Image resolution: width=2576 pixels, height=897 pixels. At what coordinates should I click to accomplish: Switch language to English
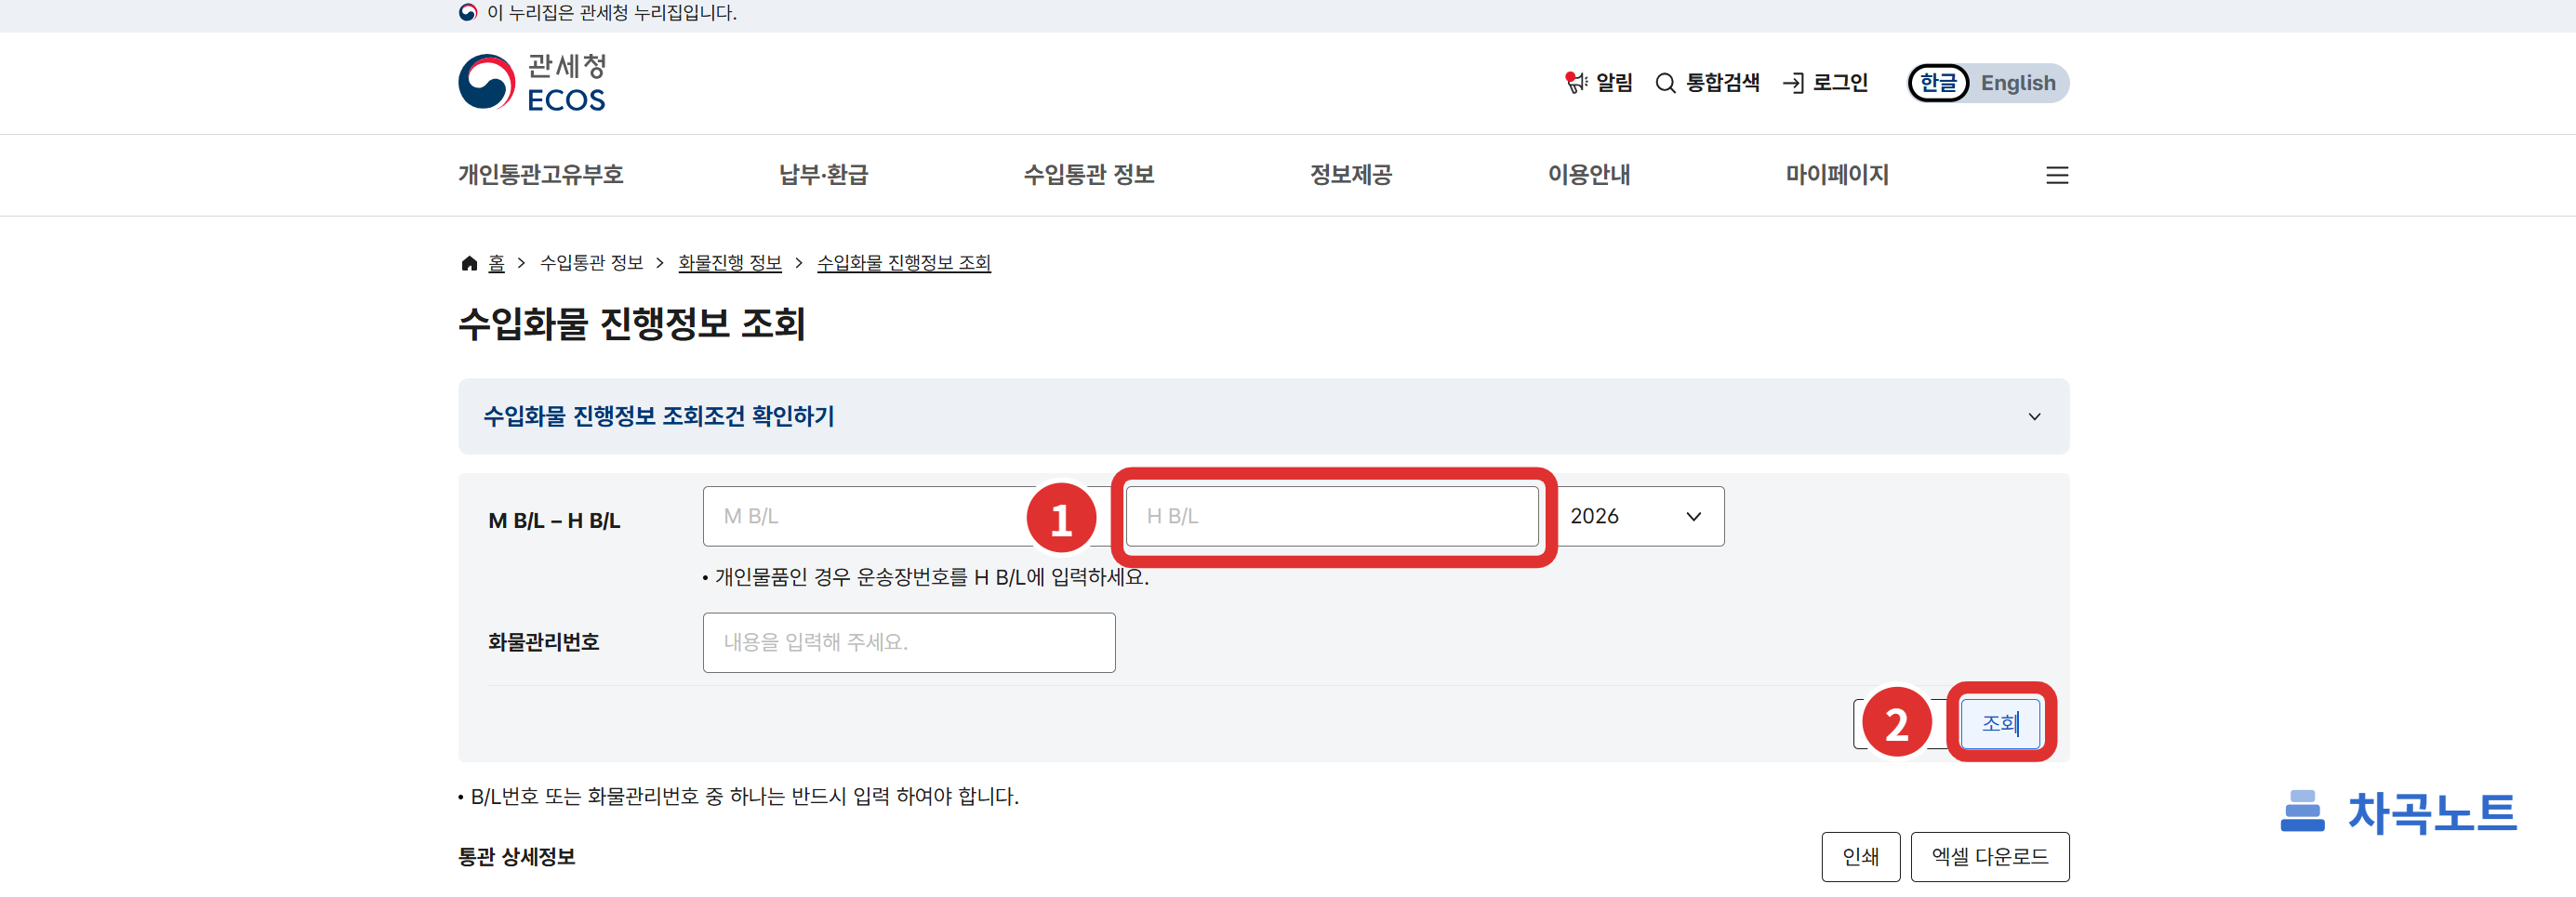(2018, 83)
